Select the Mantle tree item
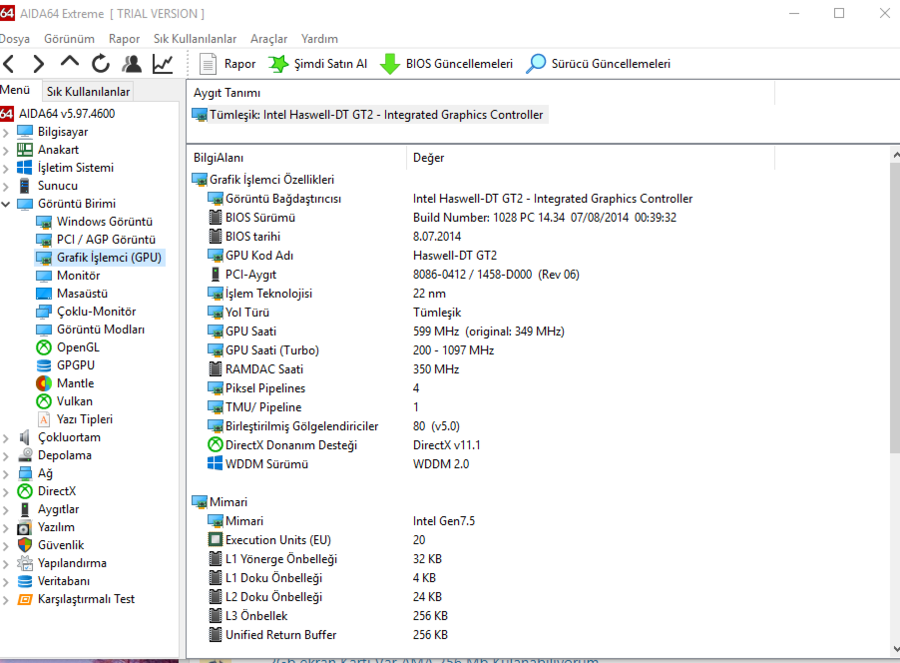The width and height of the screenshot is (900, 663). [x=75, y=384]
